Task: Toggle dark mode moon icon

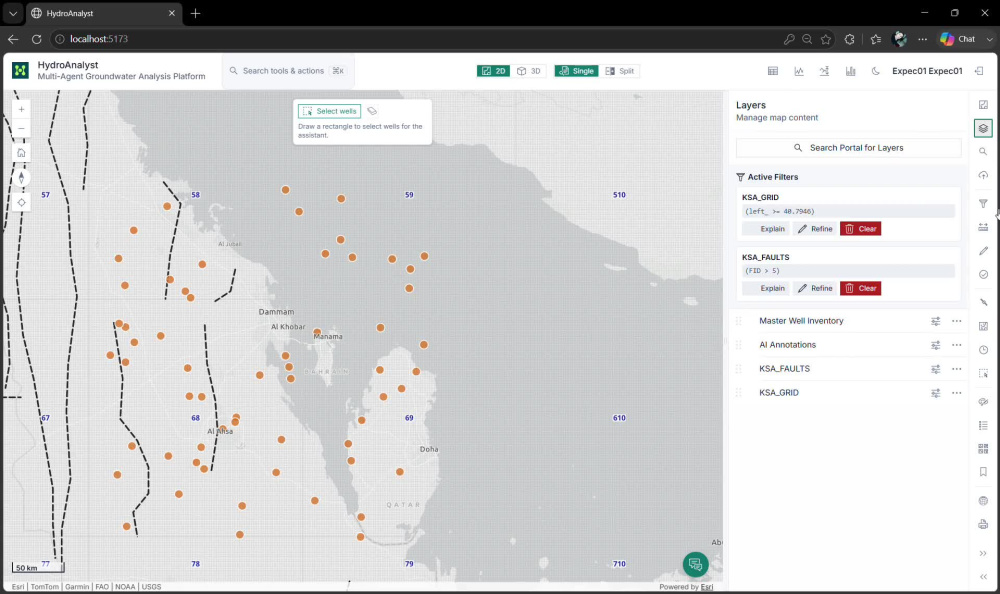Action: [x=876, y=71]
